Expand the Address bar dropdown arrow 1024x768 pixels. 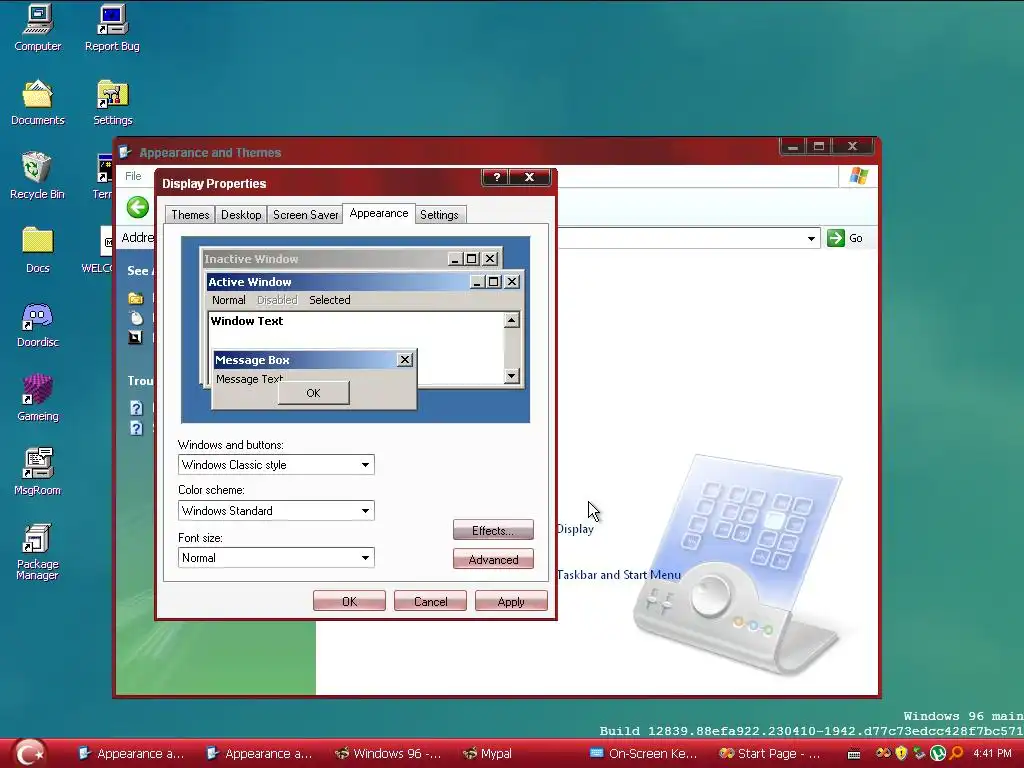coord(811,238)
